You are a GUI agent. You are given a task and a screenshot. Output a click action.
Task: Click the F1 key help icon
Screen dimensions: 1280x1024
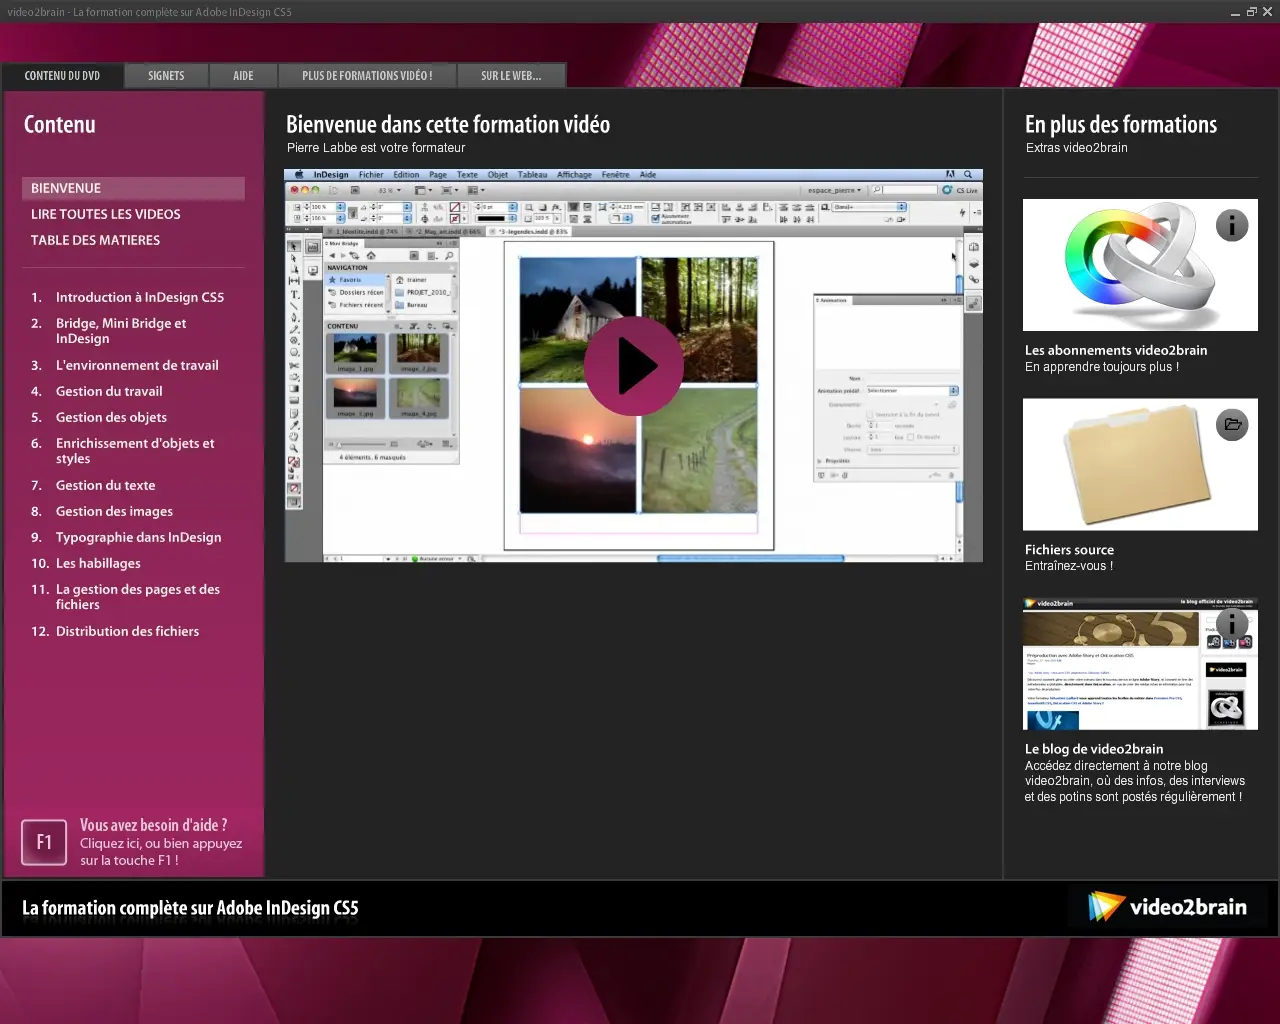[44, 842]
